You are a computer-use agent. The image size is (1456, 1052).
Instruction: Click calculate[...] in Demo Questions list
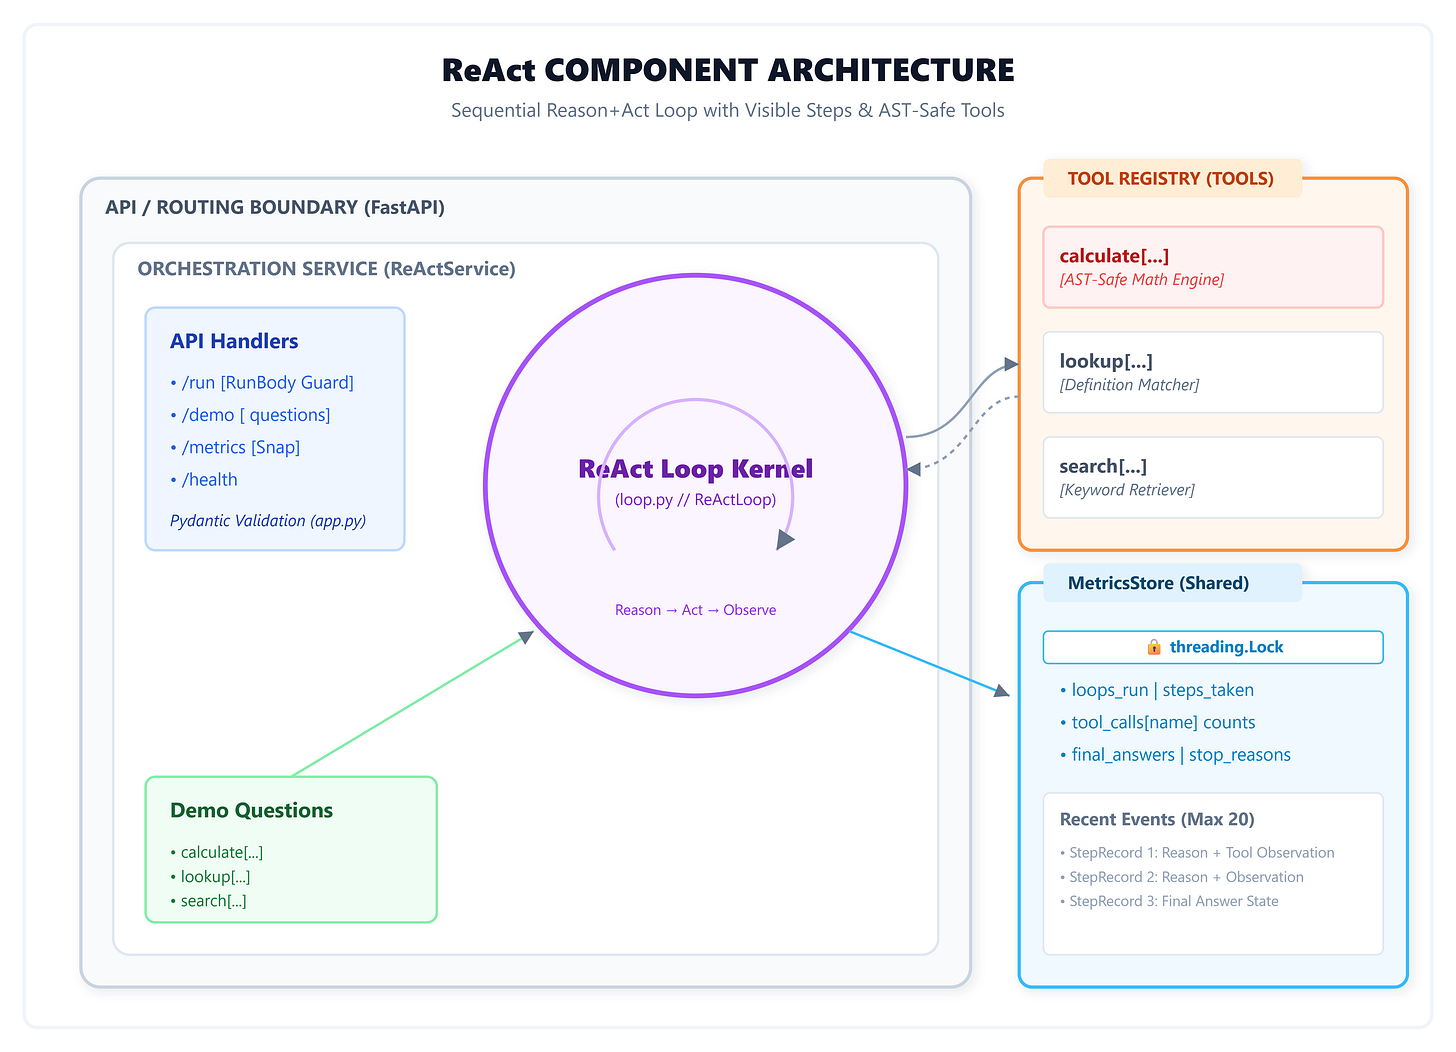click(217, 852)
